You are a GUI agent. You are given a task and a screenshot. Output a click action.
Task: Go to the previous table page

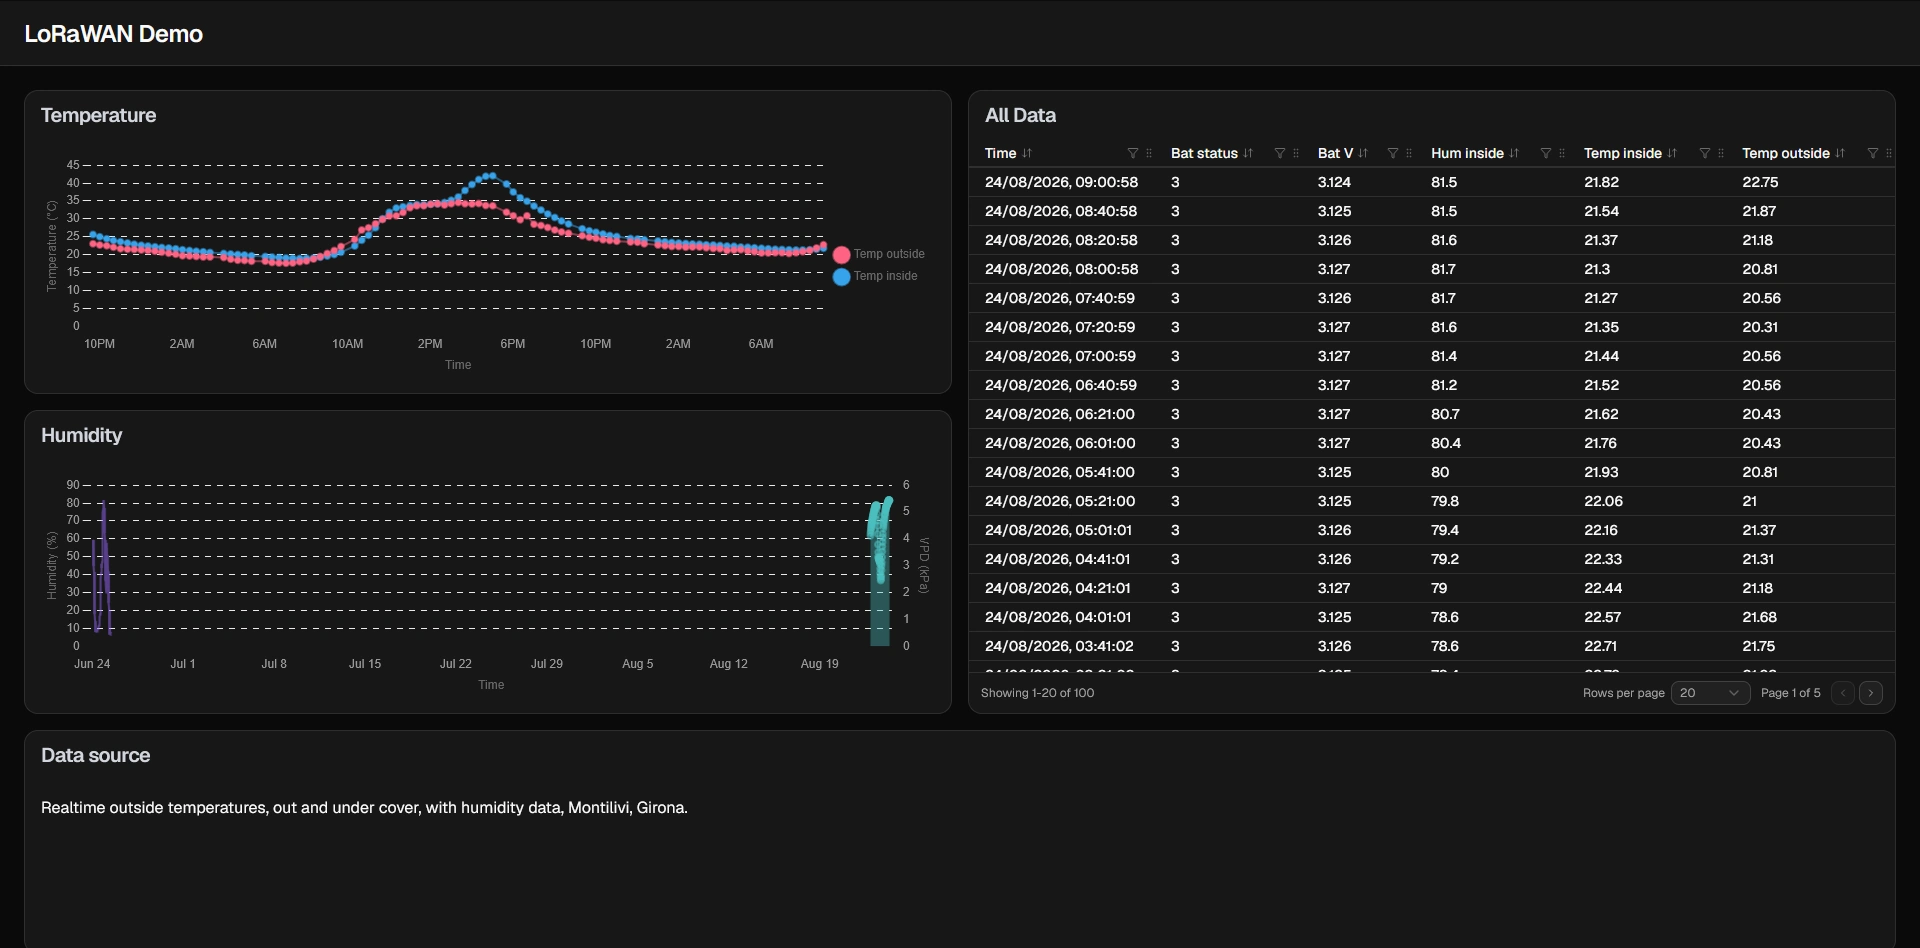[1843, 693]
